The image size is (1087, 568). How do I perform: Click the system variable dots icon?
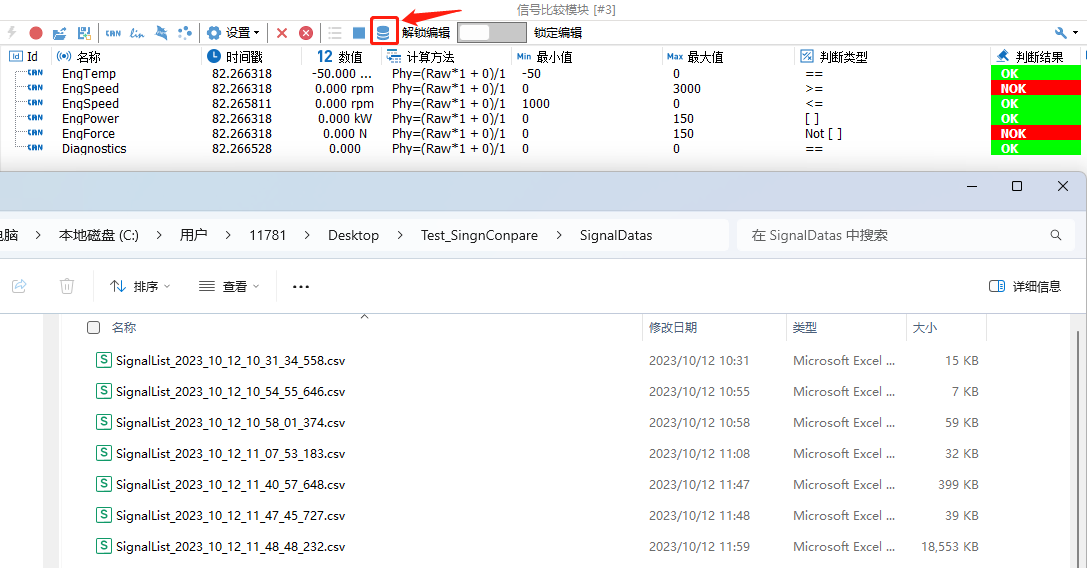click(185, 33)
